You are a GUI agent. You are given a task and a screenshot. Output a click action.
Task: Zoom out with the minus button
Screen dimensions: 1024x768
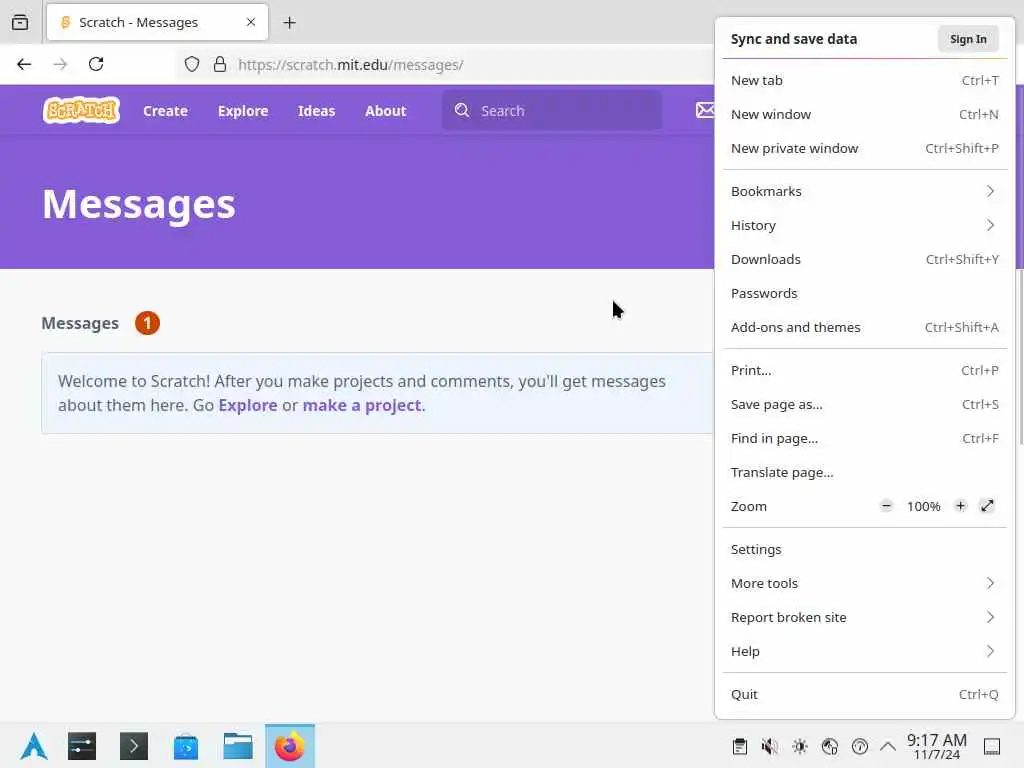coord(886,506)
